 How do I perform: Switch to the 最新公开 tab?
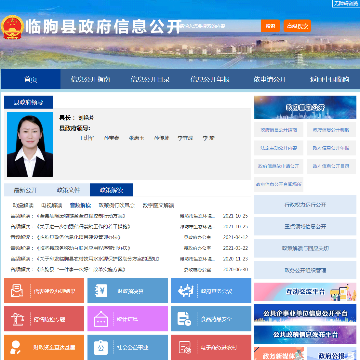tap(25, 190)
